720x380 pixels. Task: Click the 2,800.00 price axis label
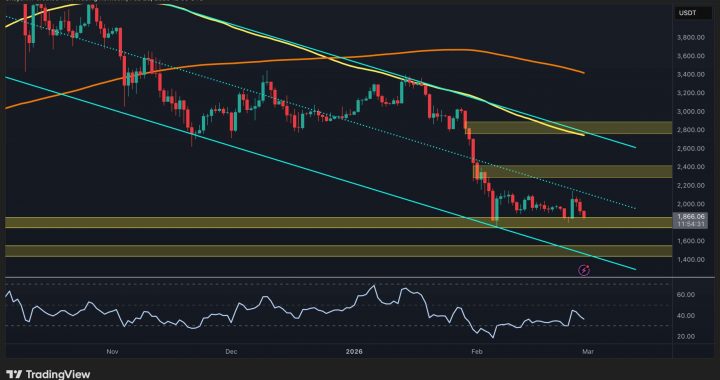coord(692,130)
